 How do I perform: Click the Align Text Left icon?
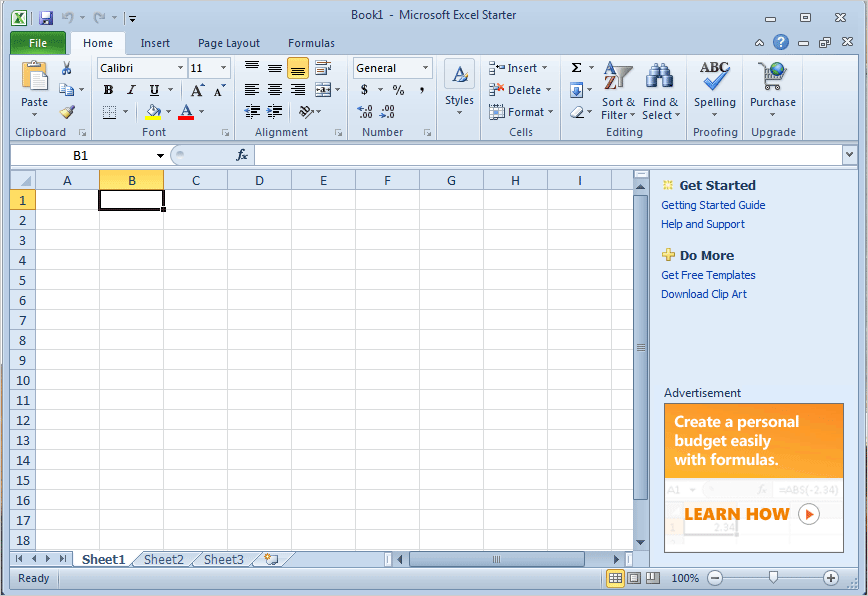(252, 90)
